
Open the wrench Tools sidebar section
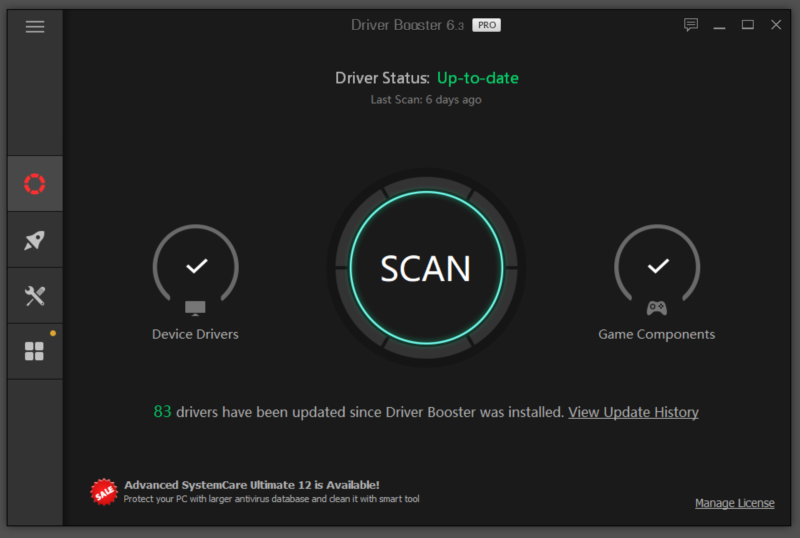35,296
